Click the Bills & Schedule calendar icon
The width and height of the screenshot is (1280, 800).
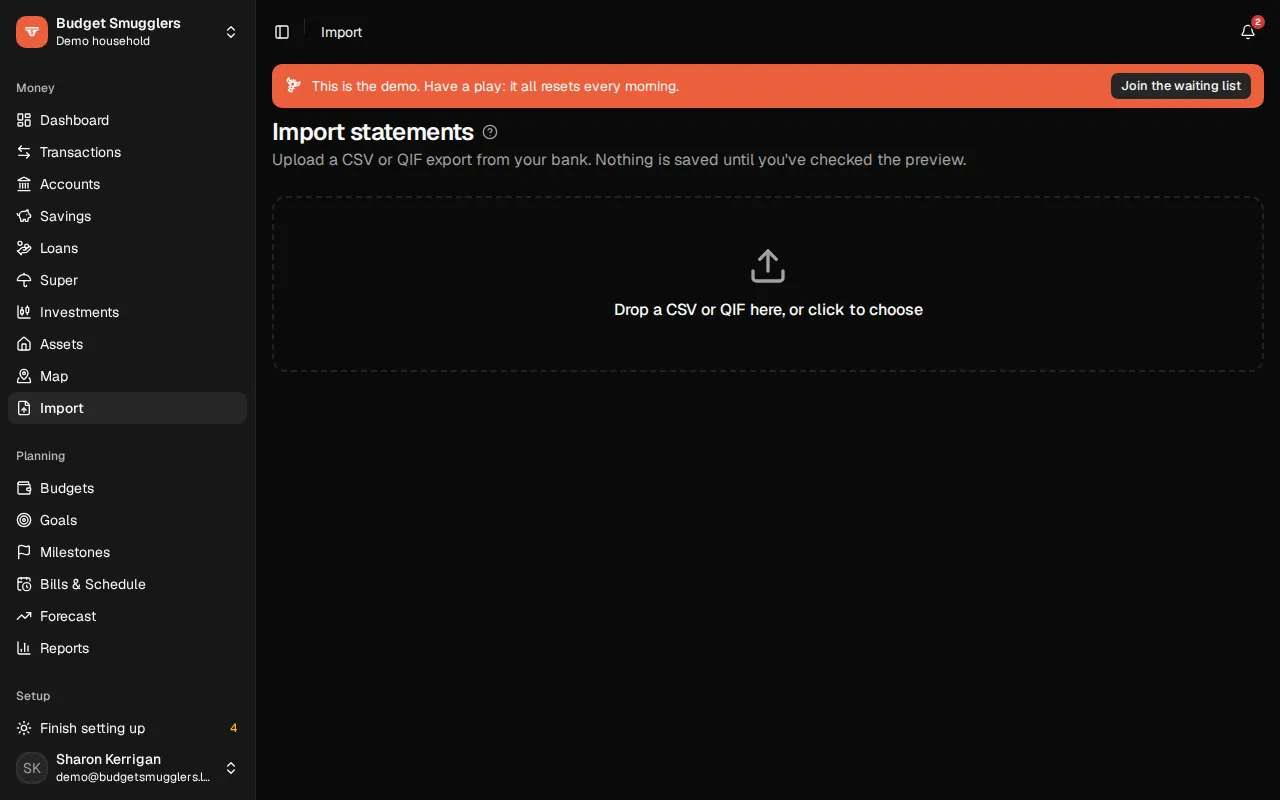(24, 584)
